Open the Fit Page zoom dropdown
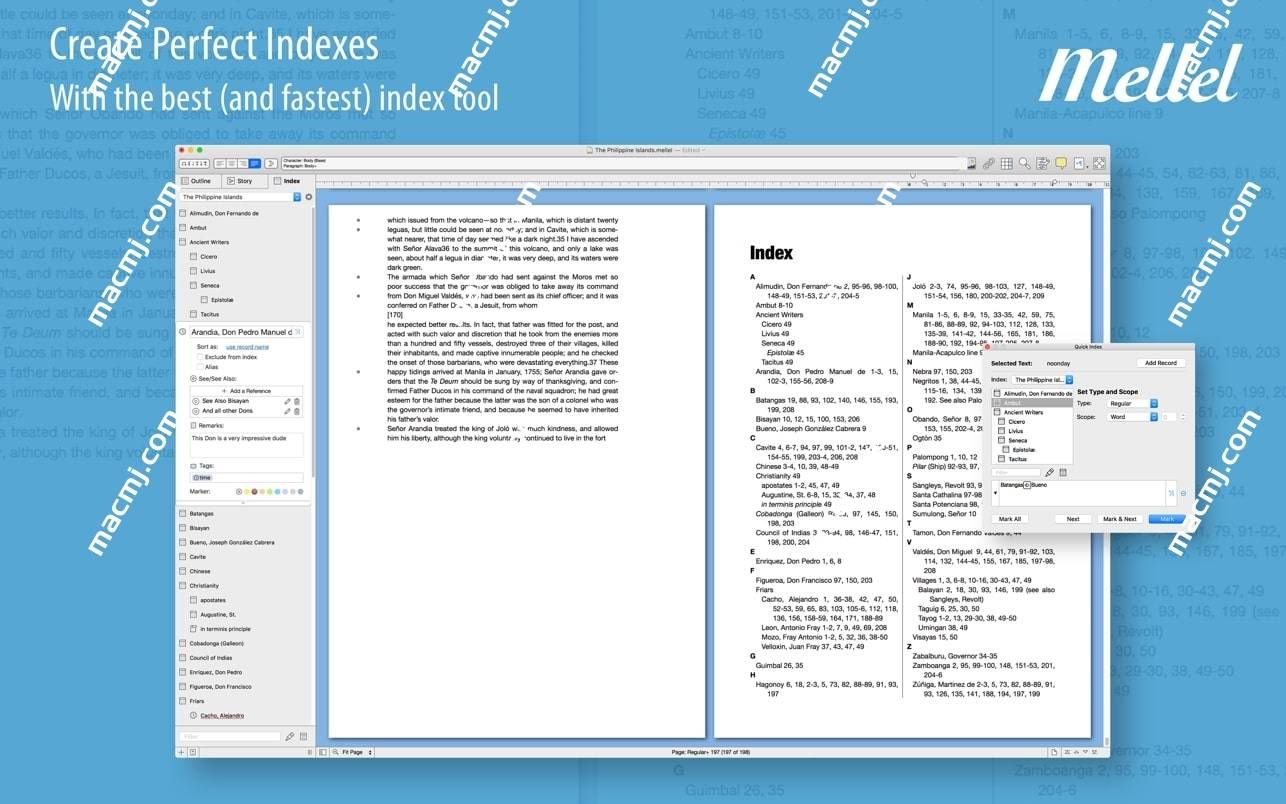 (x=356, y=752)
